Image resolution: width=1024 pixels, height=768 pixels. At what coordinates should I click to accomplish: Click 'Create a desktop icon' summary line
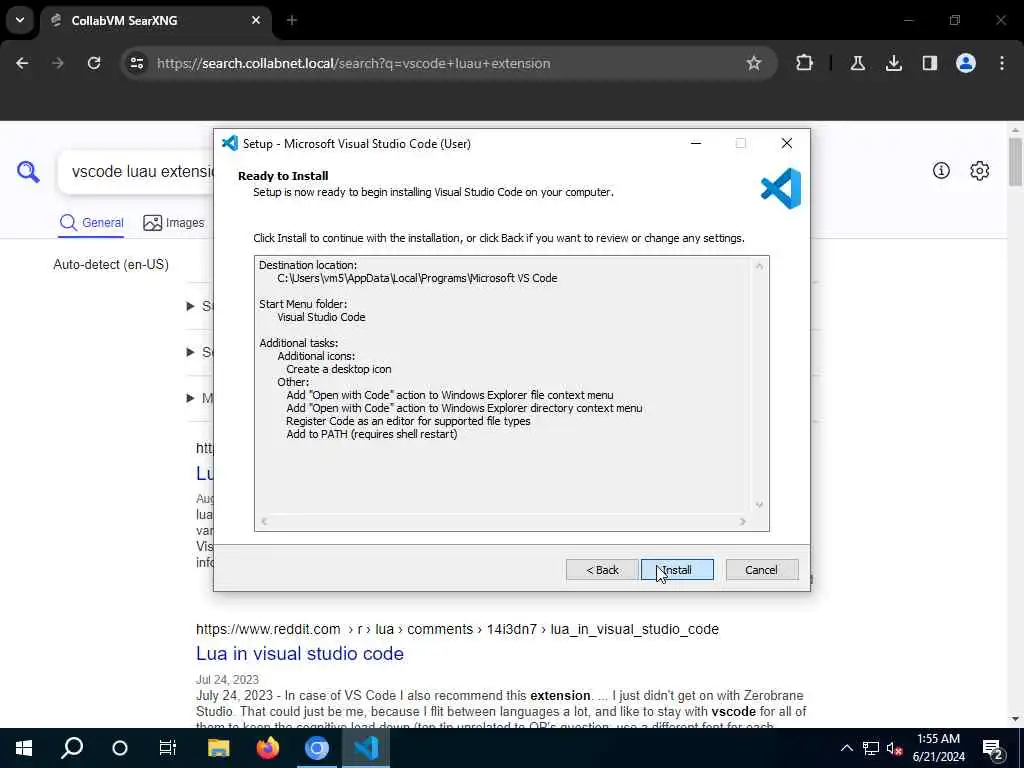[339, 369]
